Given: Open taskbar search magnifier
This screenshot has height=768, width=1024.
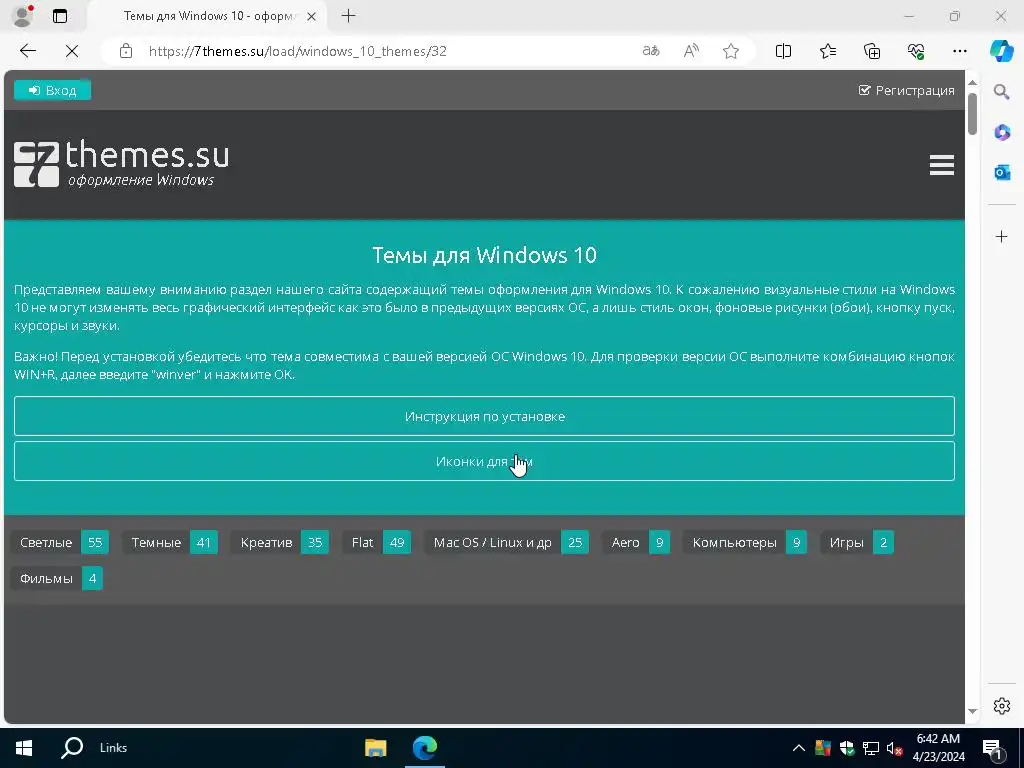Looking at the screenshot, I should [72, 748].
